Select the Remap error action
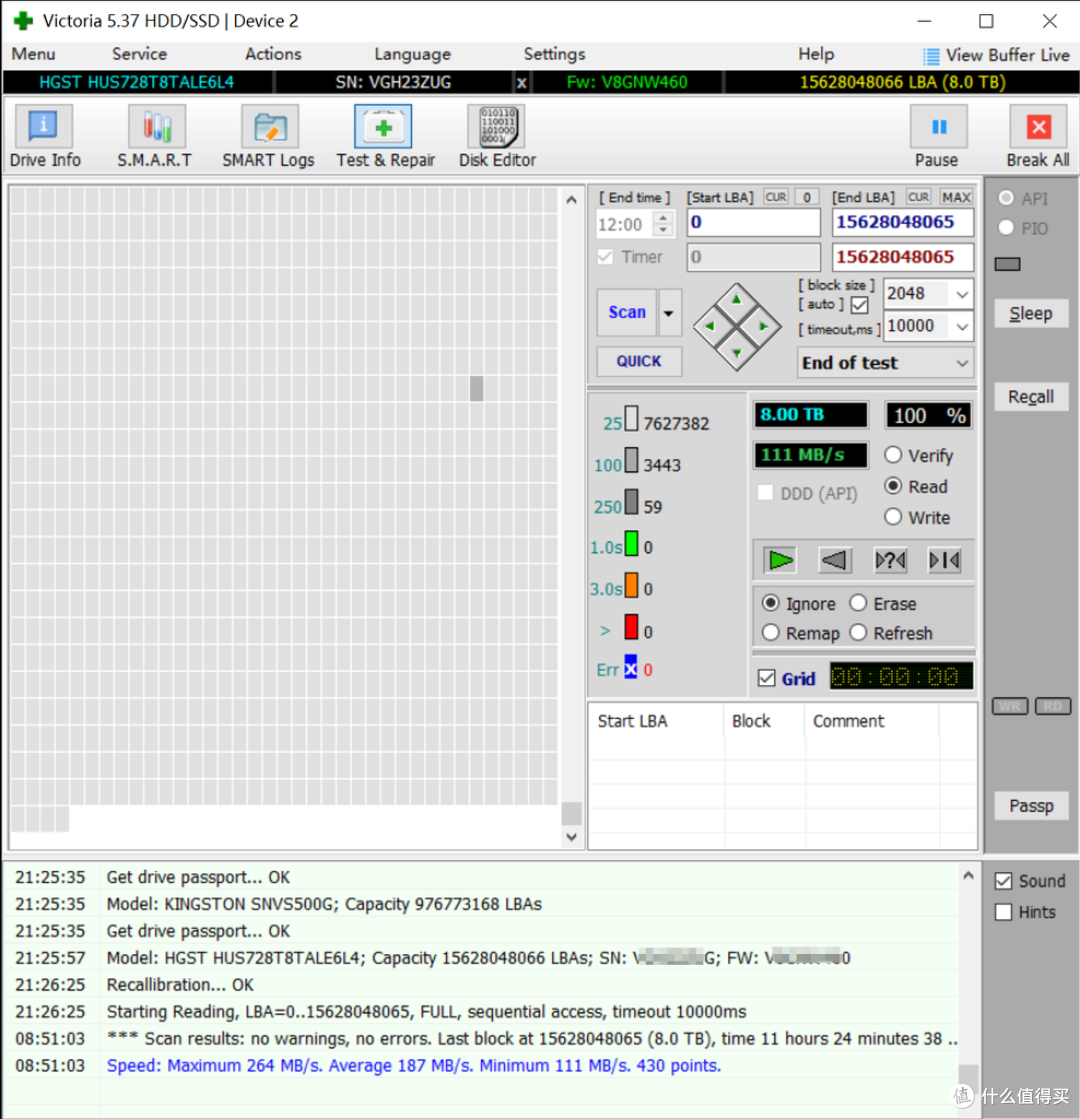This screenshot has height=1119, width=1080. point(770,632)
